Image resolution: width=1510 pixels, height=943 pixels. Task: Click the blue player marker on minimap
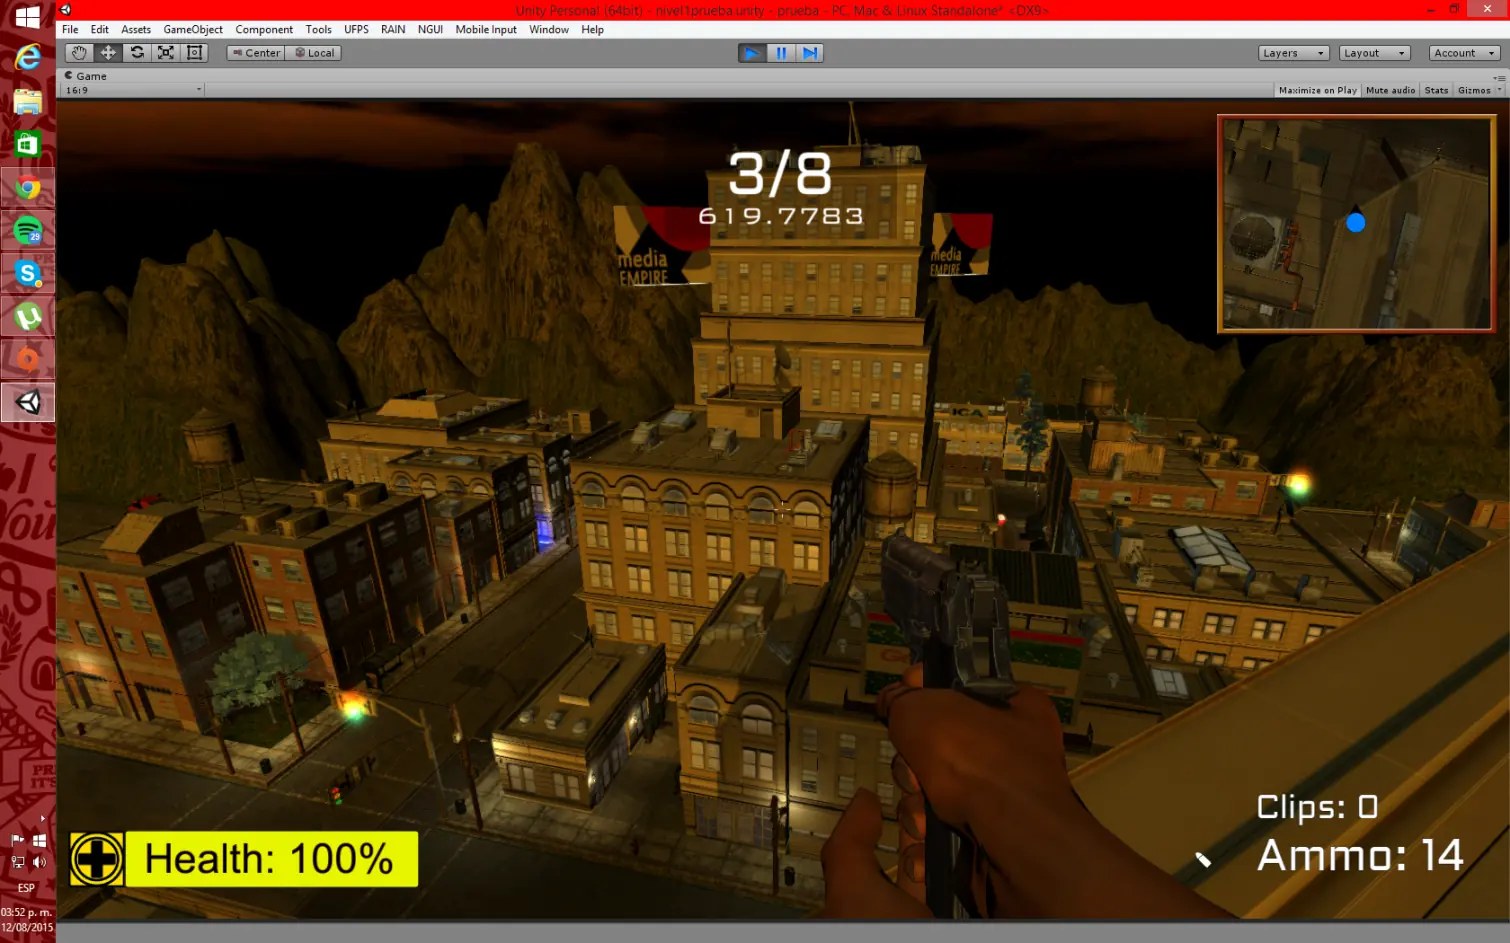coord(1355,222)
